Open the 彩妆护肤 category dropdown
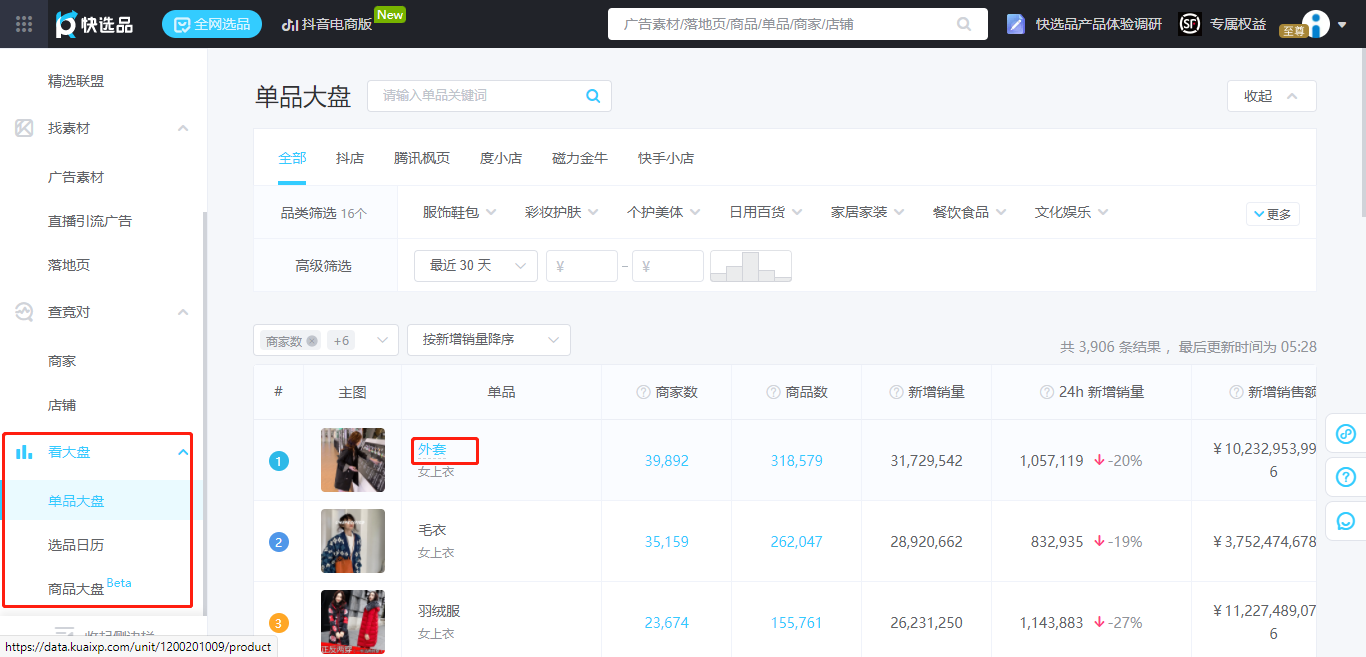1366x657 pixels. tap(562, 212)
